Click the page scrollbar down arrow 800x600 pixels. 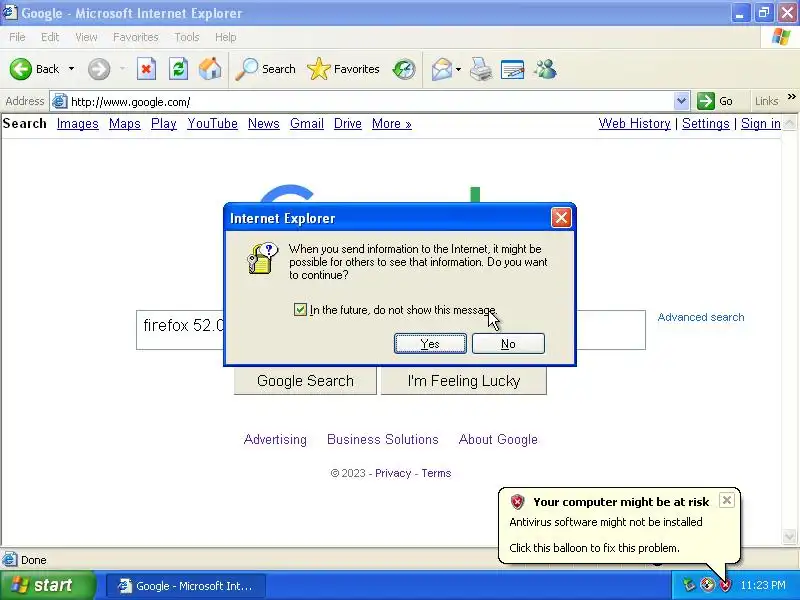(x=789, y=536)
